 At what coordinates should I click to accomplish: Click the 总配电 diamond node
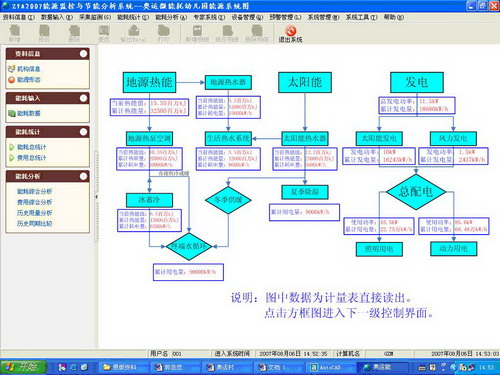(x=416, y=192)
